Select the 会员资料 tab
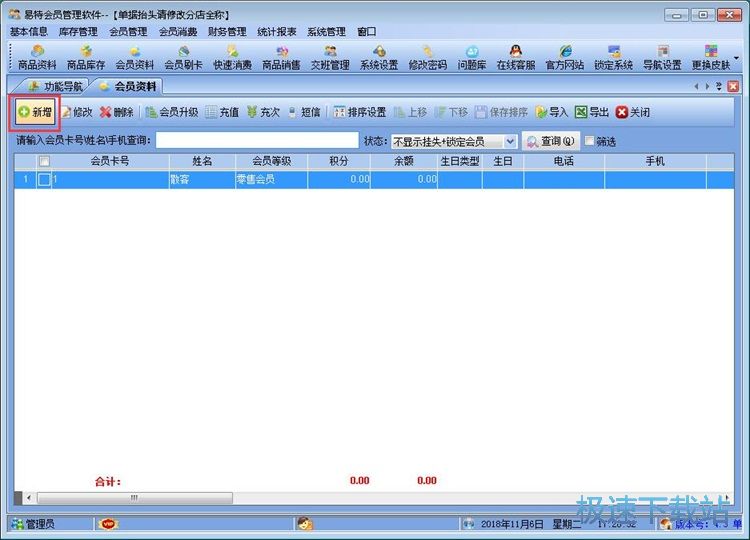750x540 pixels. coord(127,87)
